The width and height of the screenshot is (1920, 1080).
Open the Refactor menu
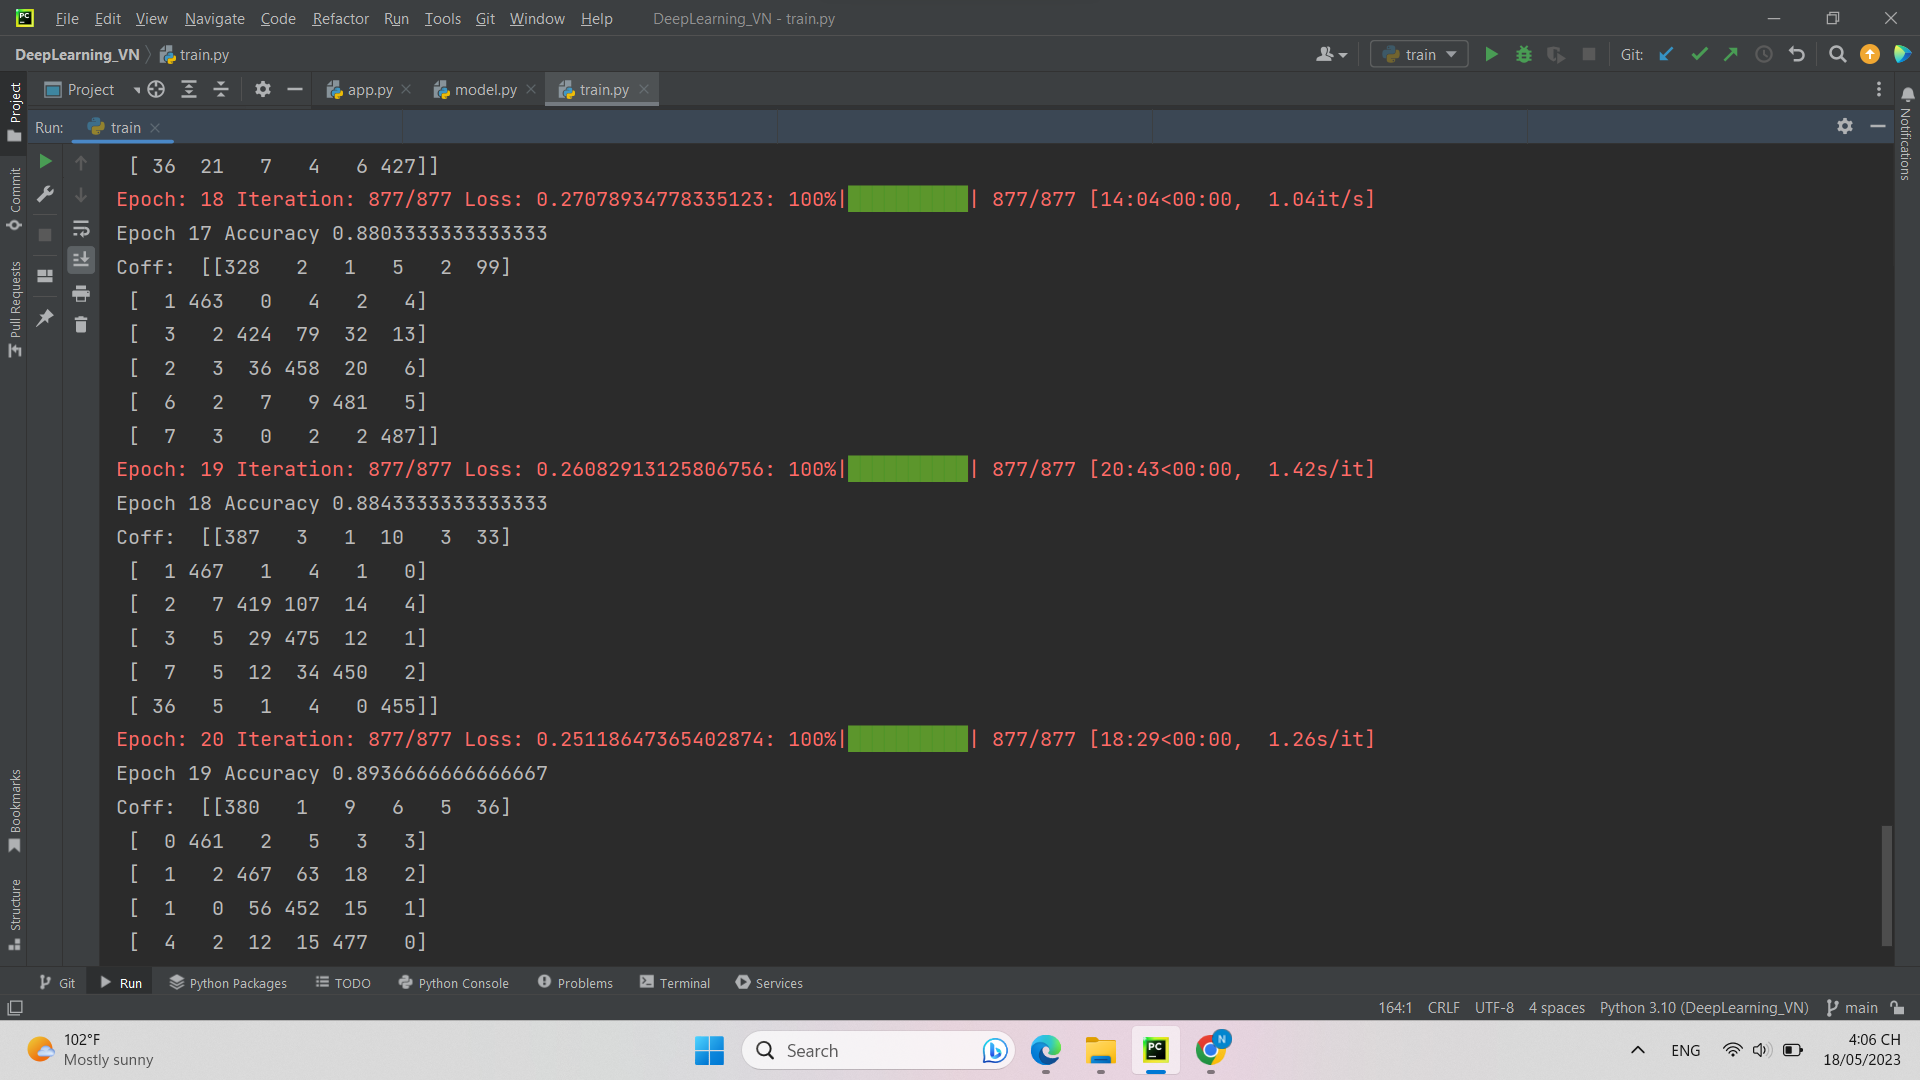tap(340, 18)
